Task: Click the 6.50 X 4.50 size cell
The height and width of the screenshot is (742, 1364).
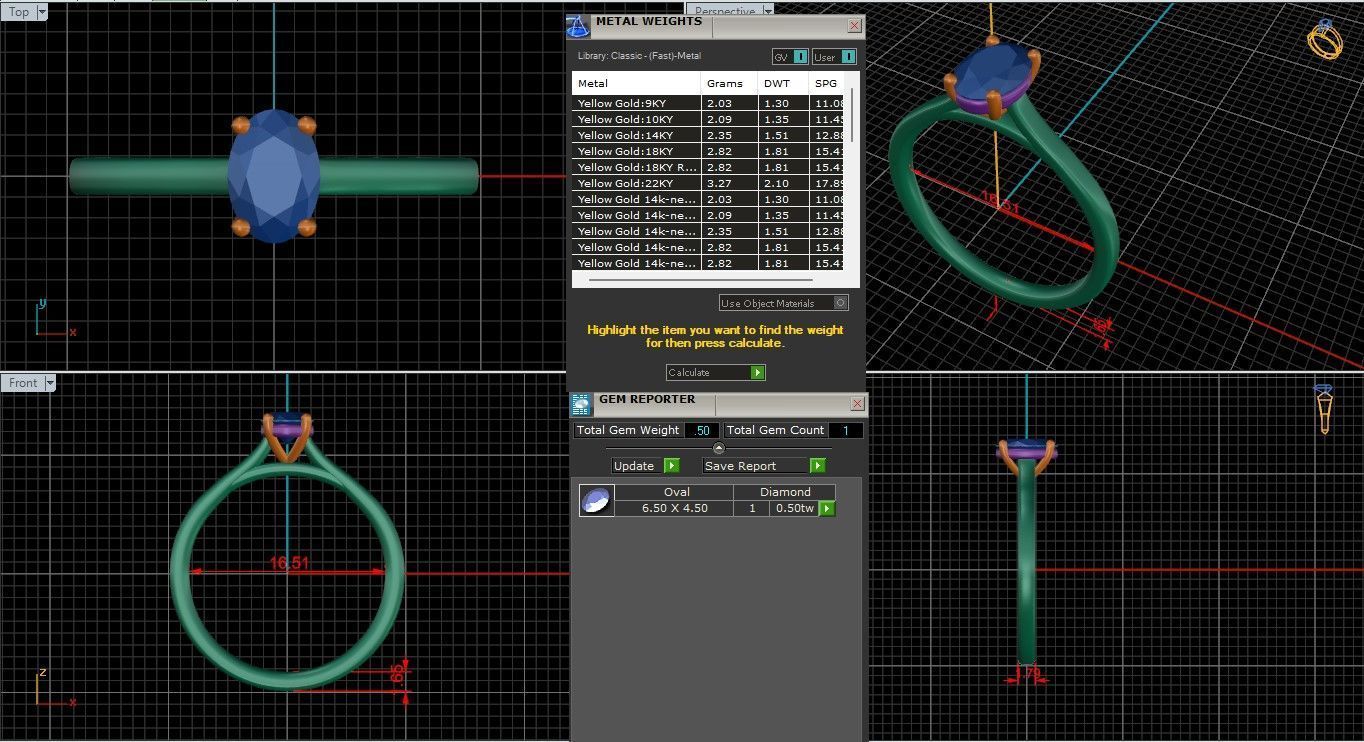Action: click(674, 508)
